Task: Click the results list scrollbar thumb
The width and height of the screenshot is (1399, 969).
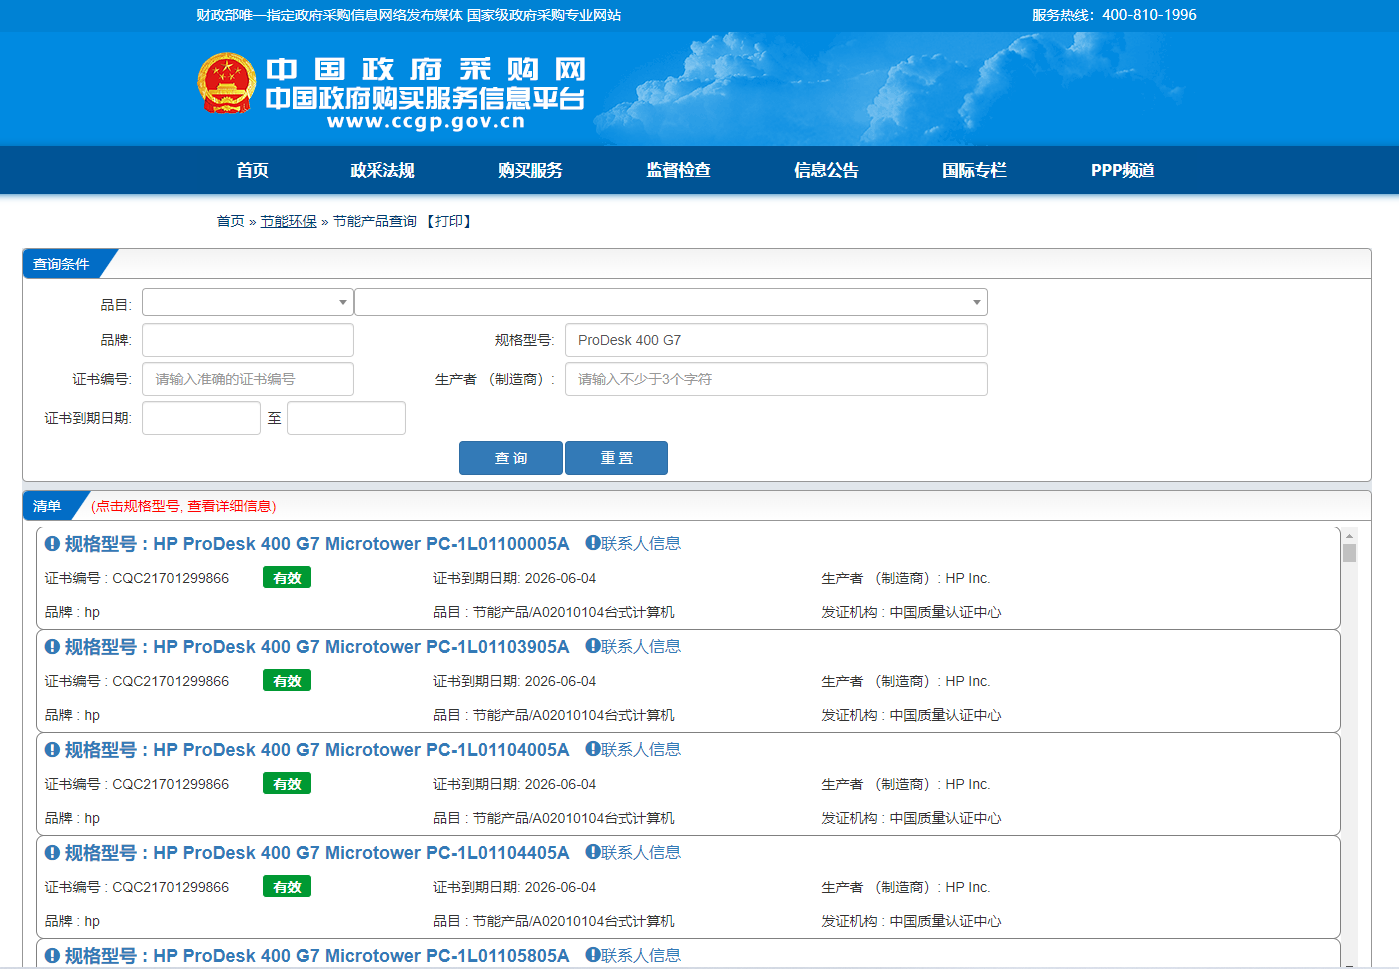Action: 1349,553
